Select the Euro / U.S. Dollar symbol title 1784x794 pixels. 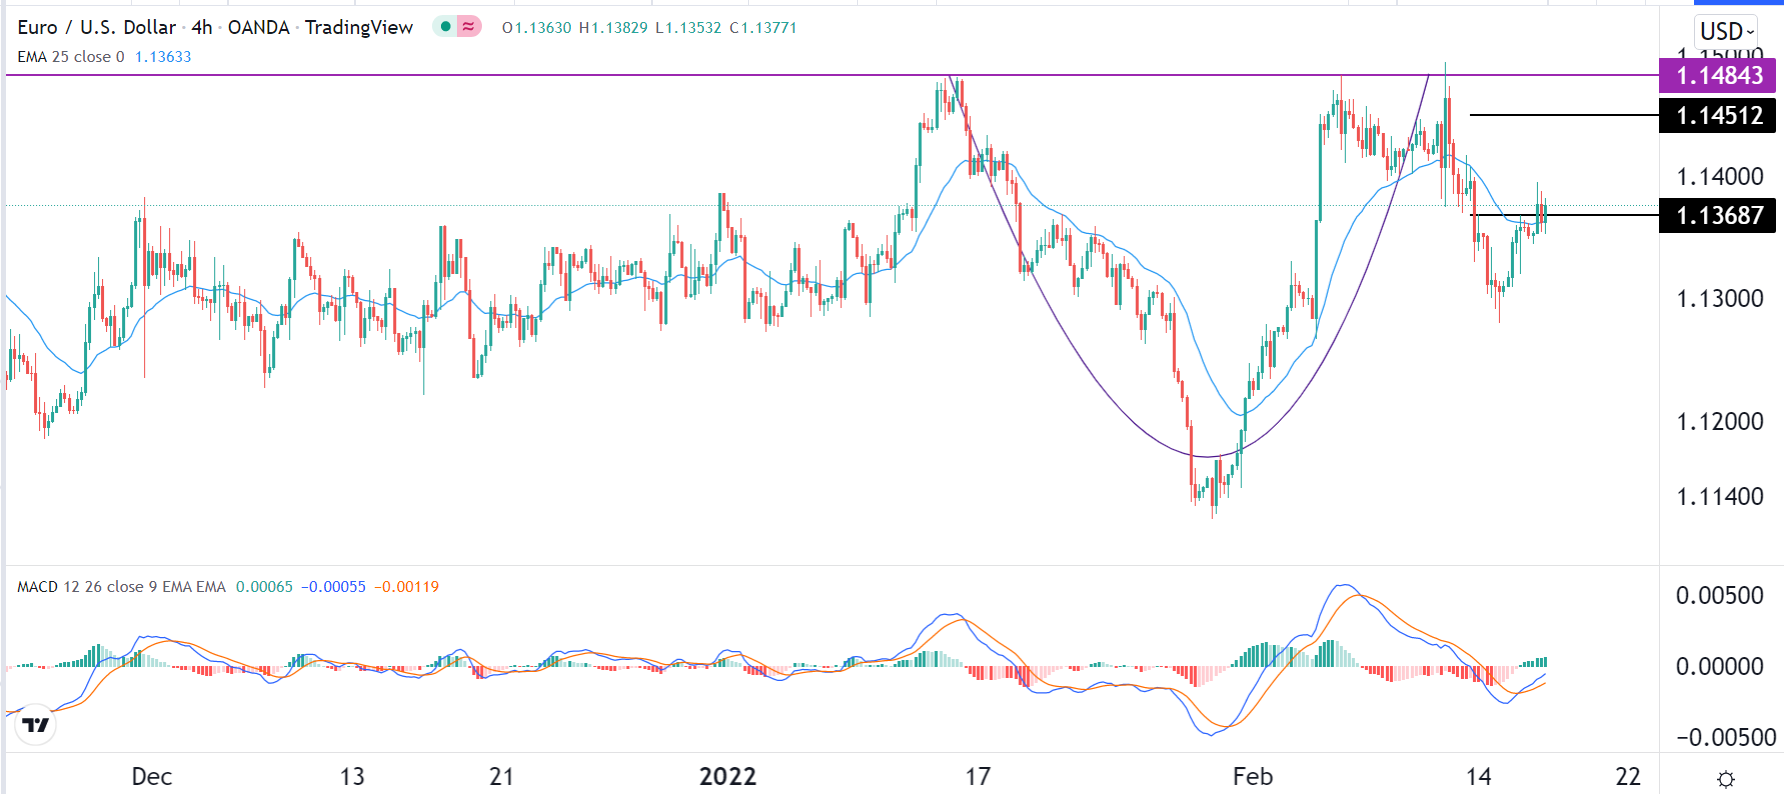tap(96, 27)
